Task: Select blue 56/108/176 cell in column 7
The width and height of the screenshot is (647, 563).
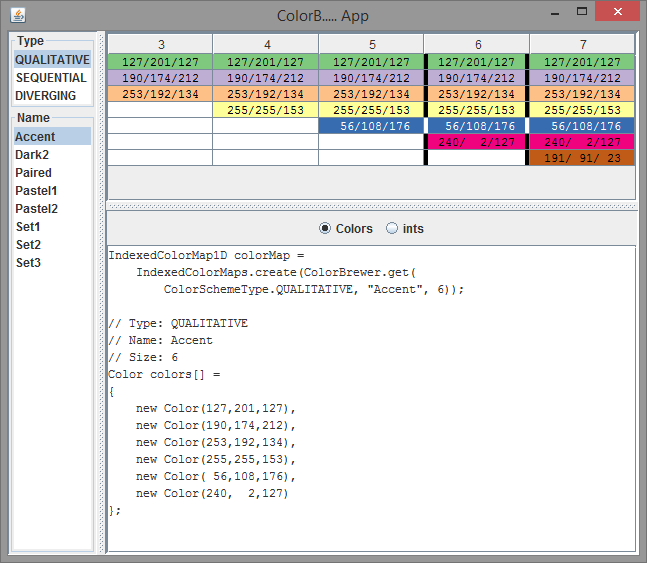Action: click(x=582, y=126)
